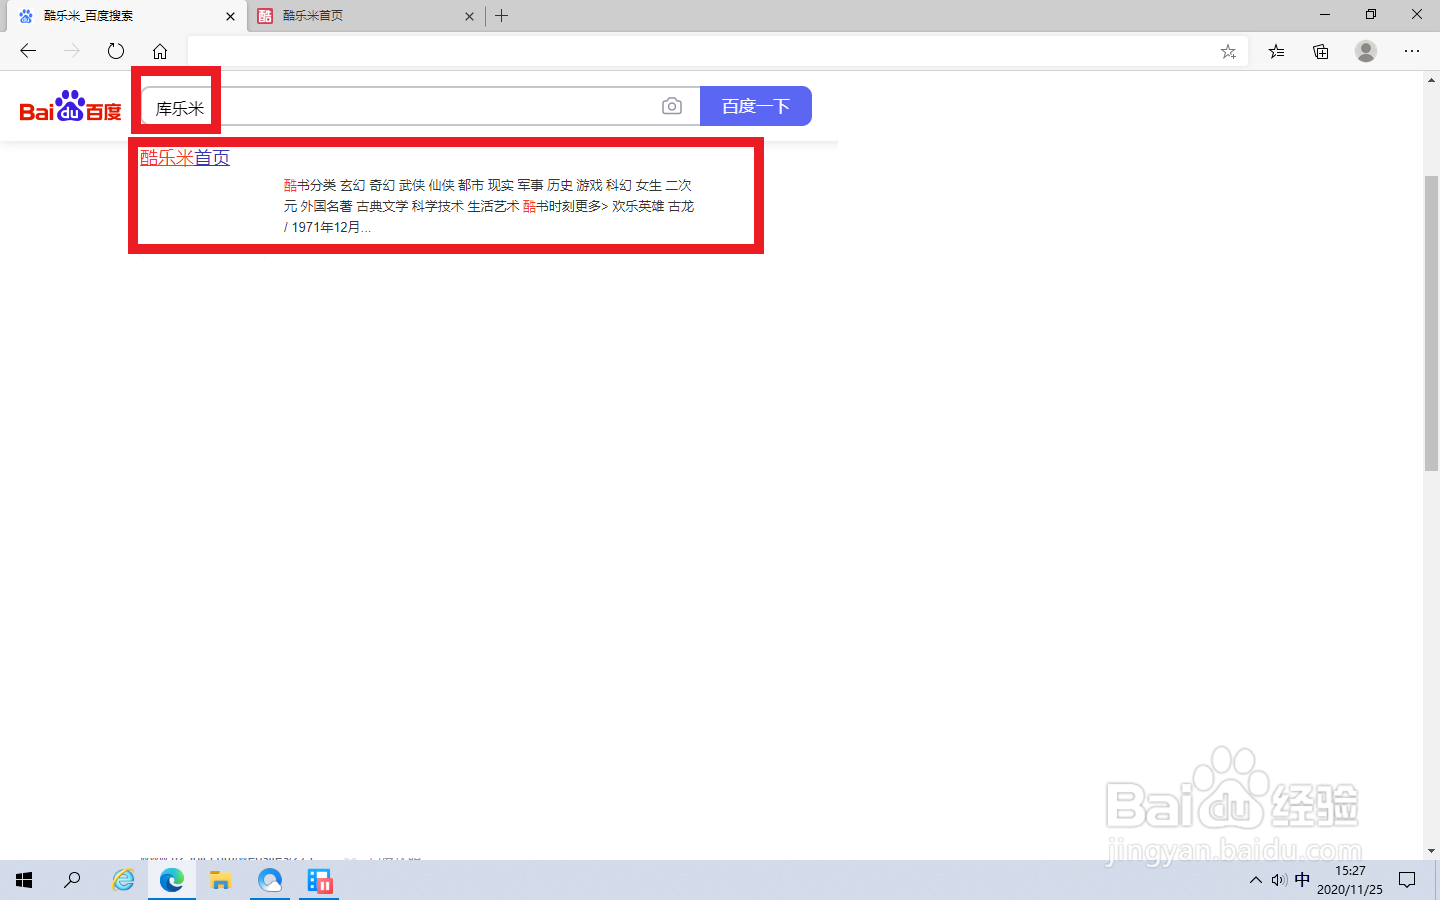Open the 酷乐米首页 search result
The width and height of the screenshot is (1440, 900).
click(185, 157)
